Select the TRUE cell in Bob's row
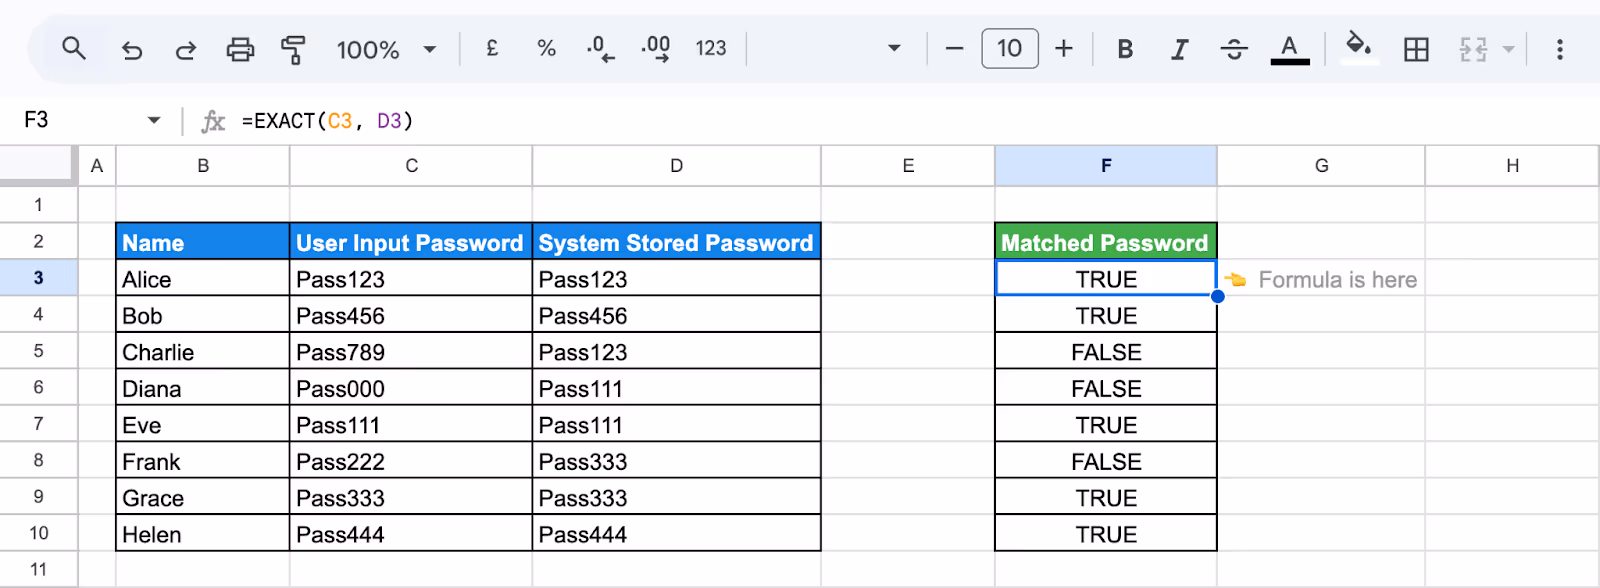Screen dimensions: 1600x588 click(1106, 315)
